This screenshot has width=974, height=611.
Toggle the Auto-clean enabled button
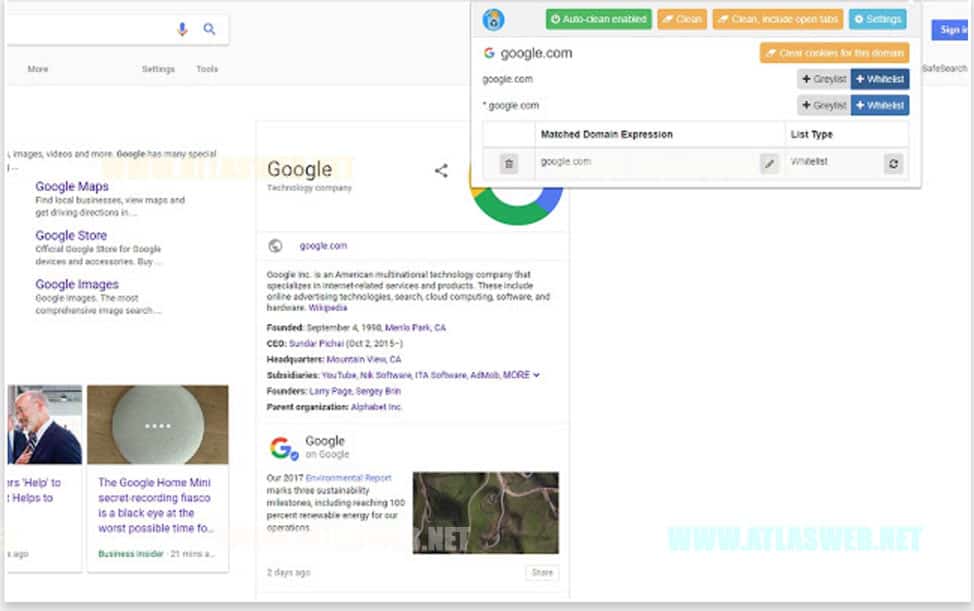(599, 19)
